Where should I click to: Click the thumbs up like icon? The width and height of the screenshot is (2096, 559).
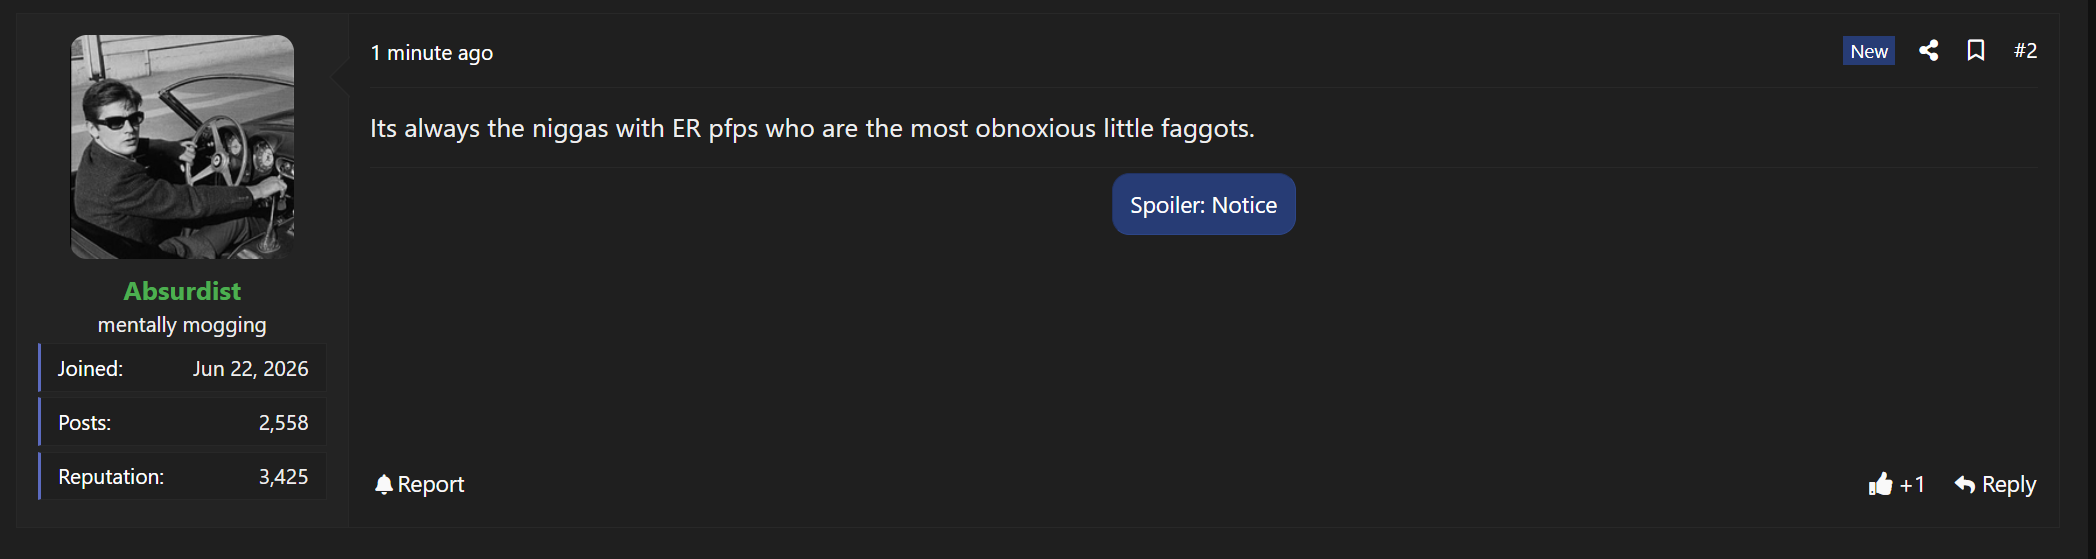tap(1880, 484)
